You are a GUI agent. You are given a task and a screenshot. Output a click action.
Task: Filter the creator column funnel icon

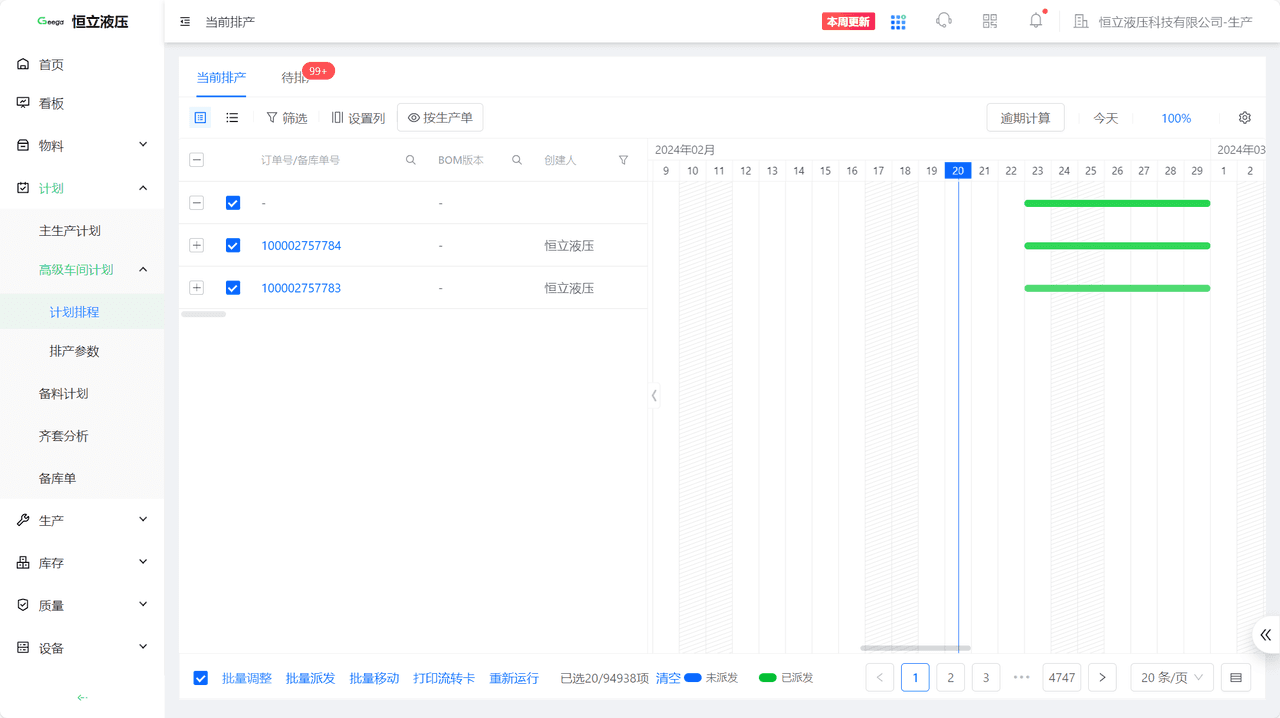pyautogui.click(x=624, y=160)
